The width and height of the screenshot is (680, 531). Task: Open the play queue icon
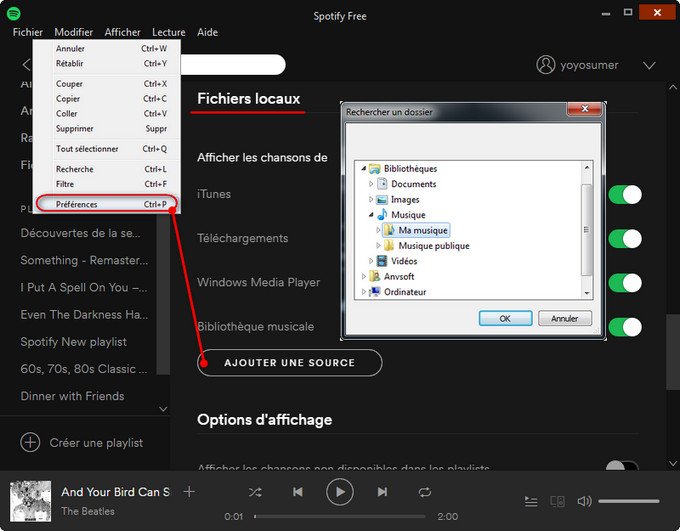click(x=530, y=501)
